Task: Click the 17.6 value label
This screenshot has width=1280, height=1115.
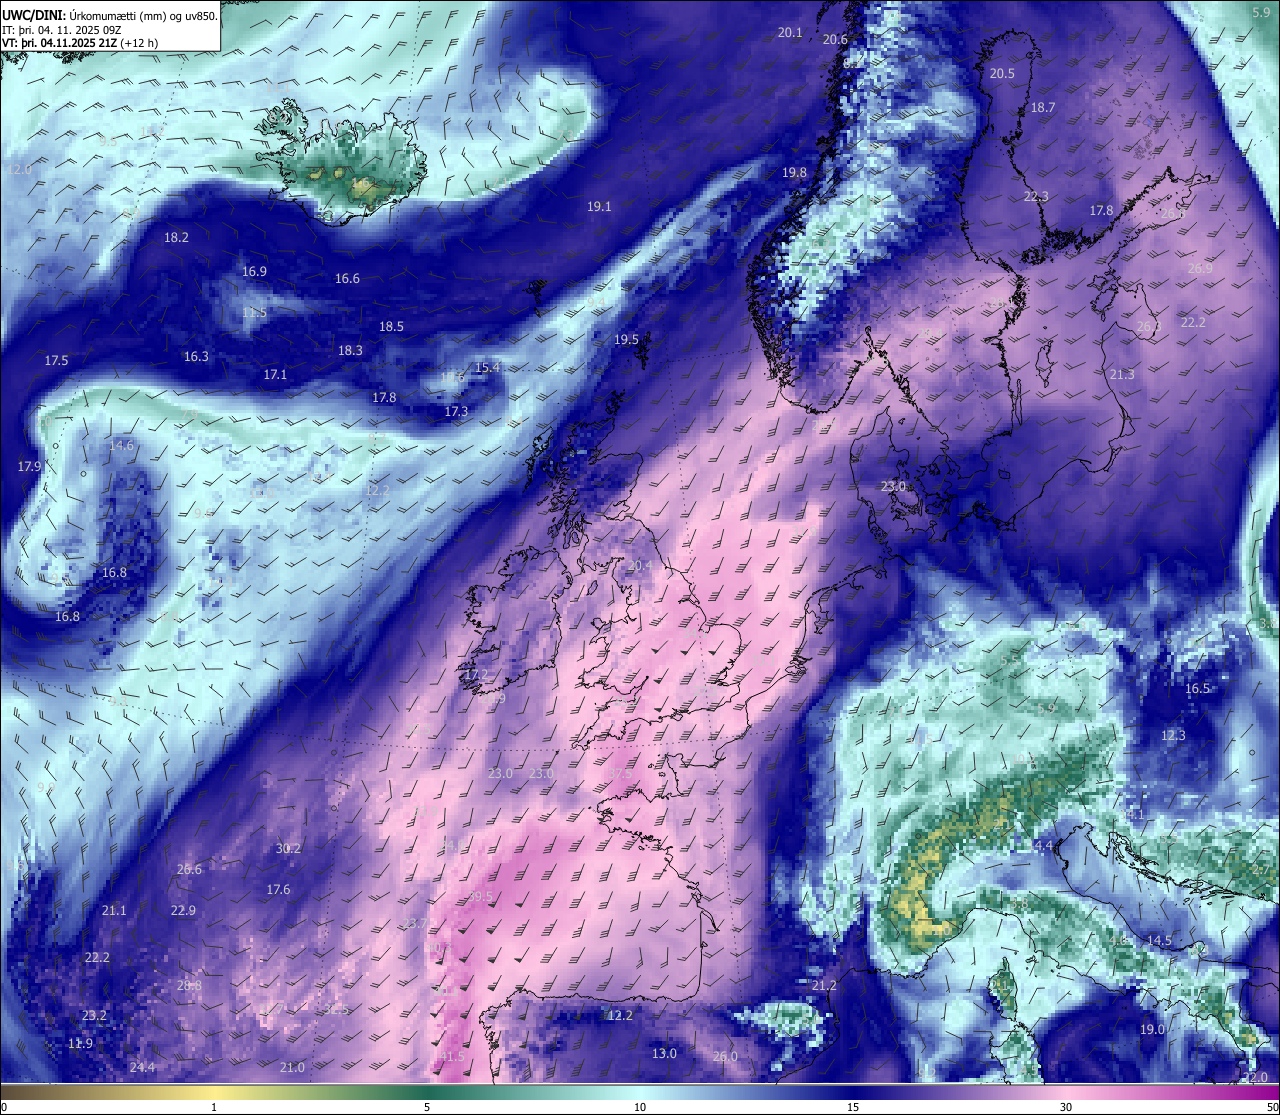Action: coord(278,890)
